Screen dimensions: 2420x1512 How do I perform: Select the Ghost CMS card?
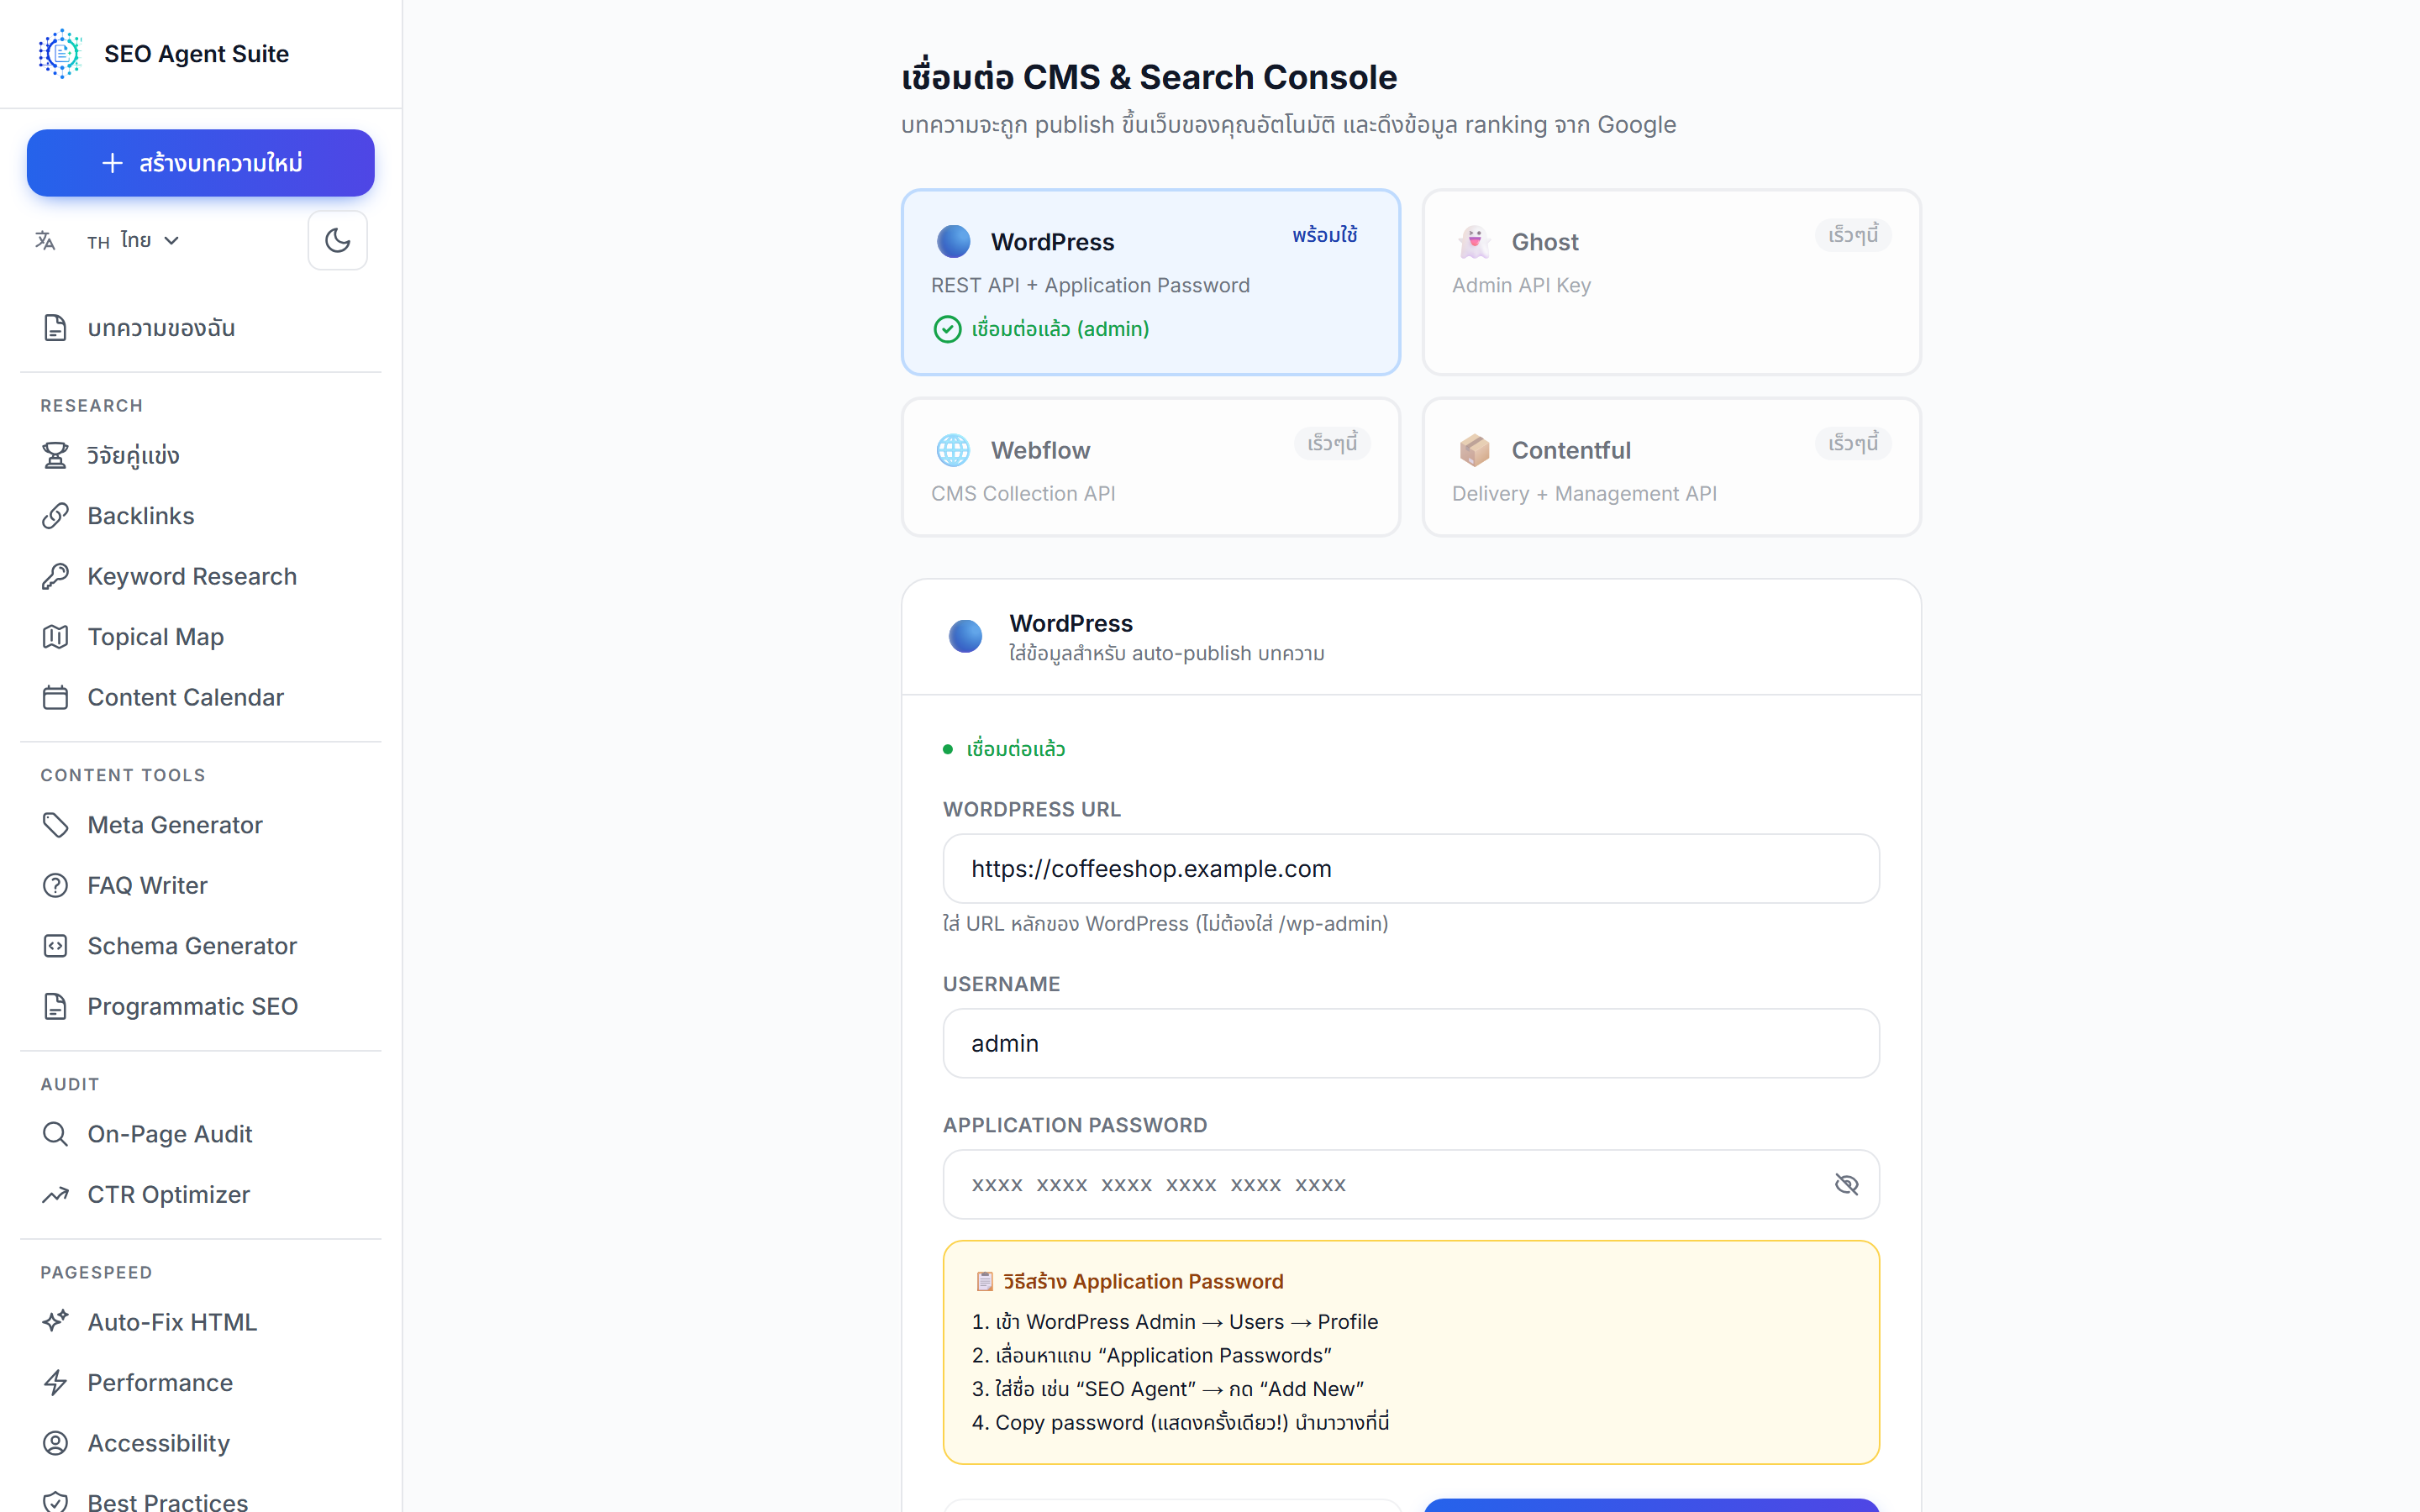click(1671, 282)
